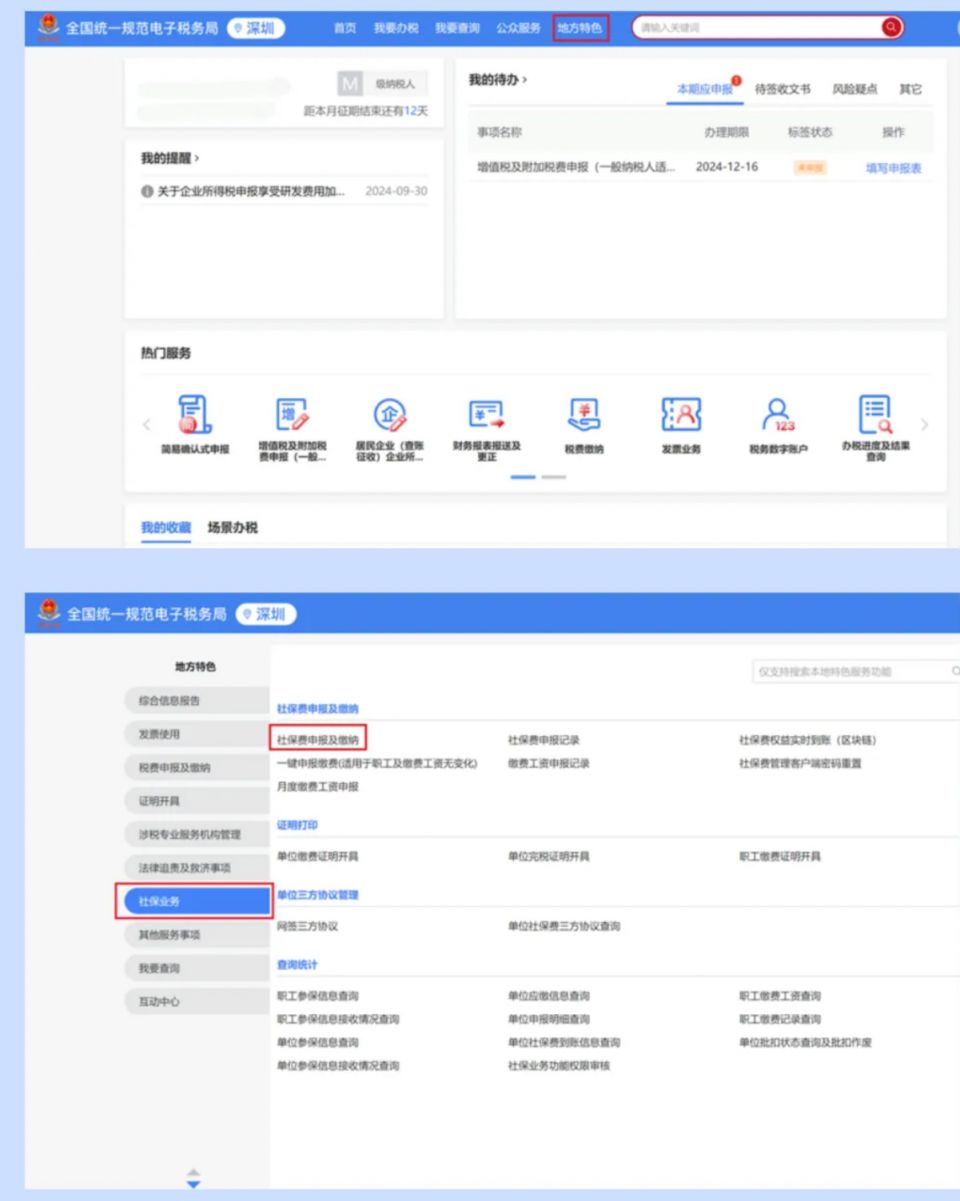This screenshot has width=960, height=1201.
Task: Open 税务数字账户 icon
Action: (x=777, y=414)
